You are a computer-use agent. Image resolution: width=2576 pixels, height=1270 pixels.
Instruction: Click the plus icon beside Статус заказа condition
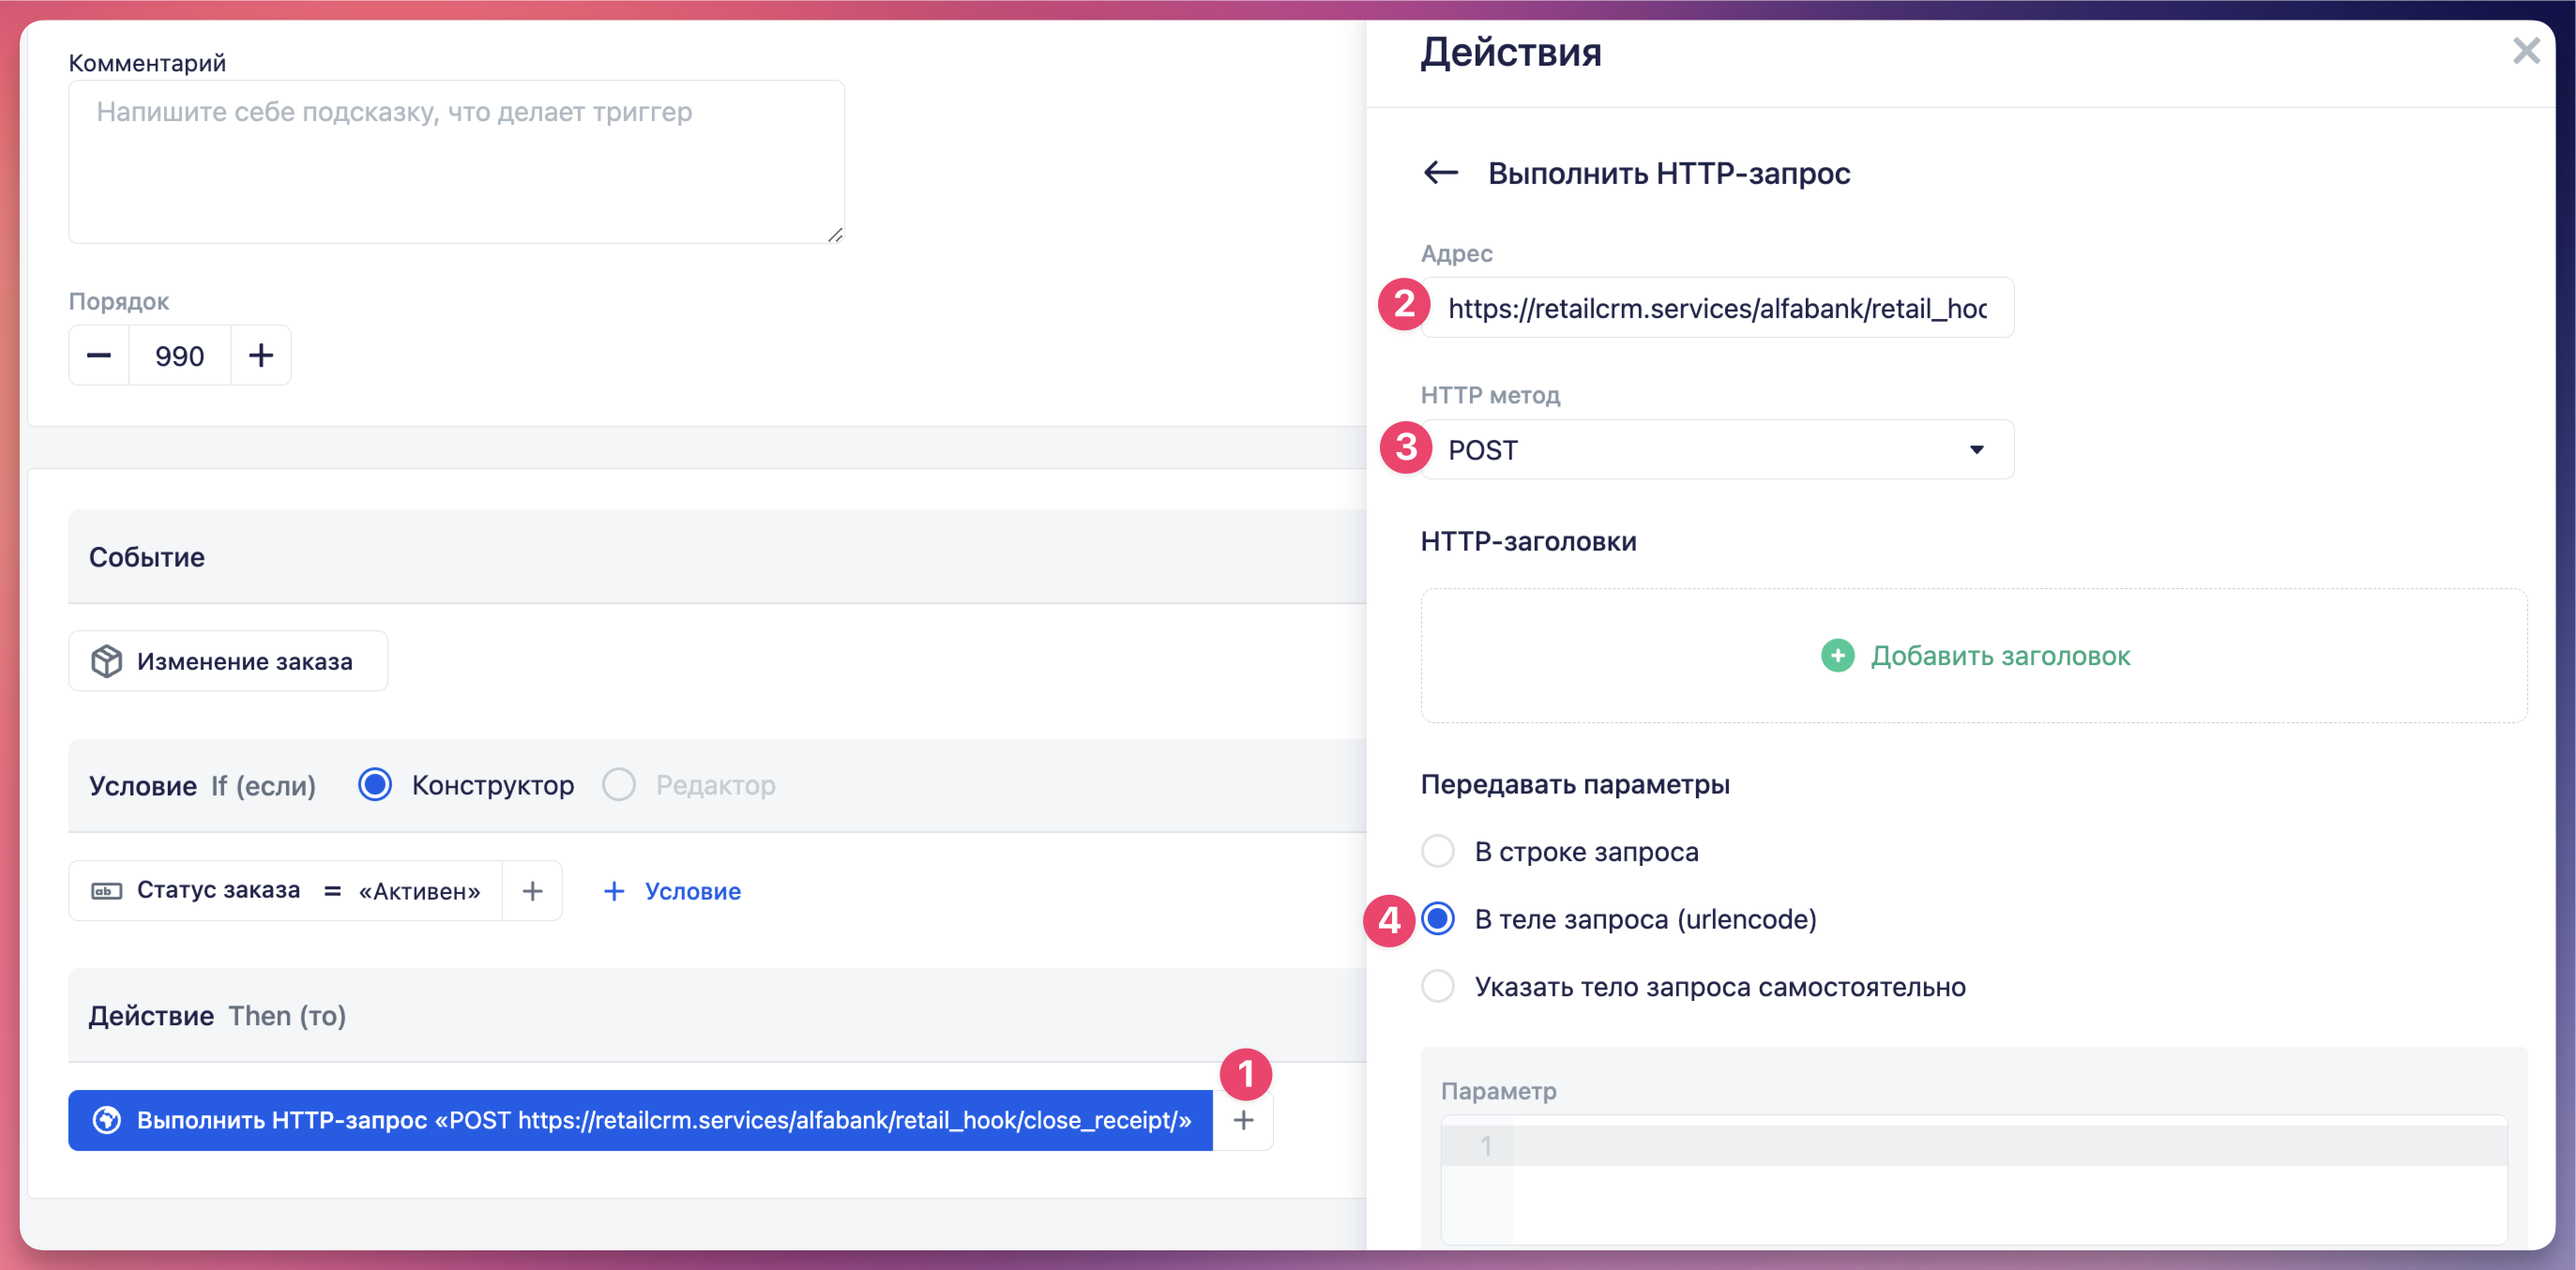click(x=532, y=891)
